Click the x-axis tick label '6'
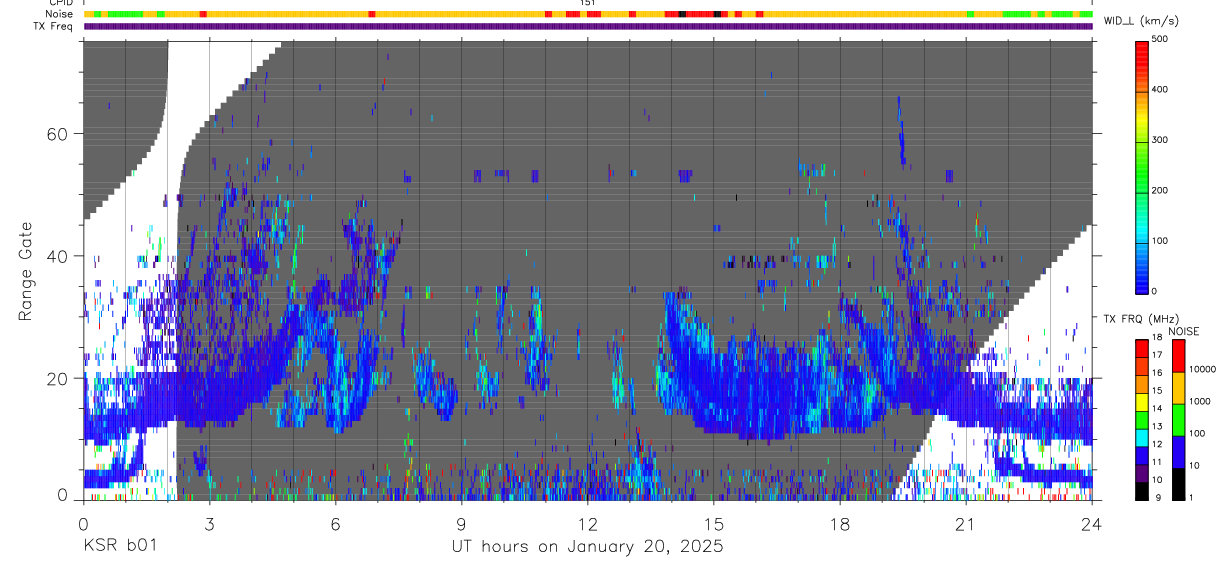The height and width of the screenshot is (567, 1228). [335, 524]
